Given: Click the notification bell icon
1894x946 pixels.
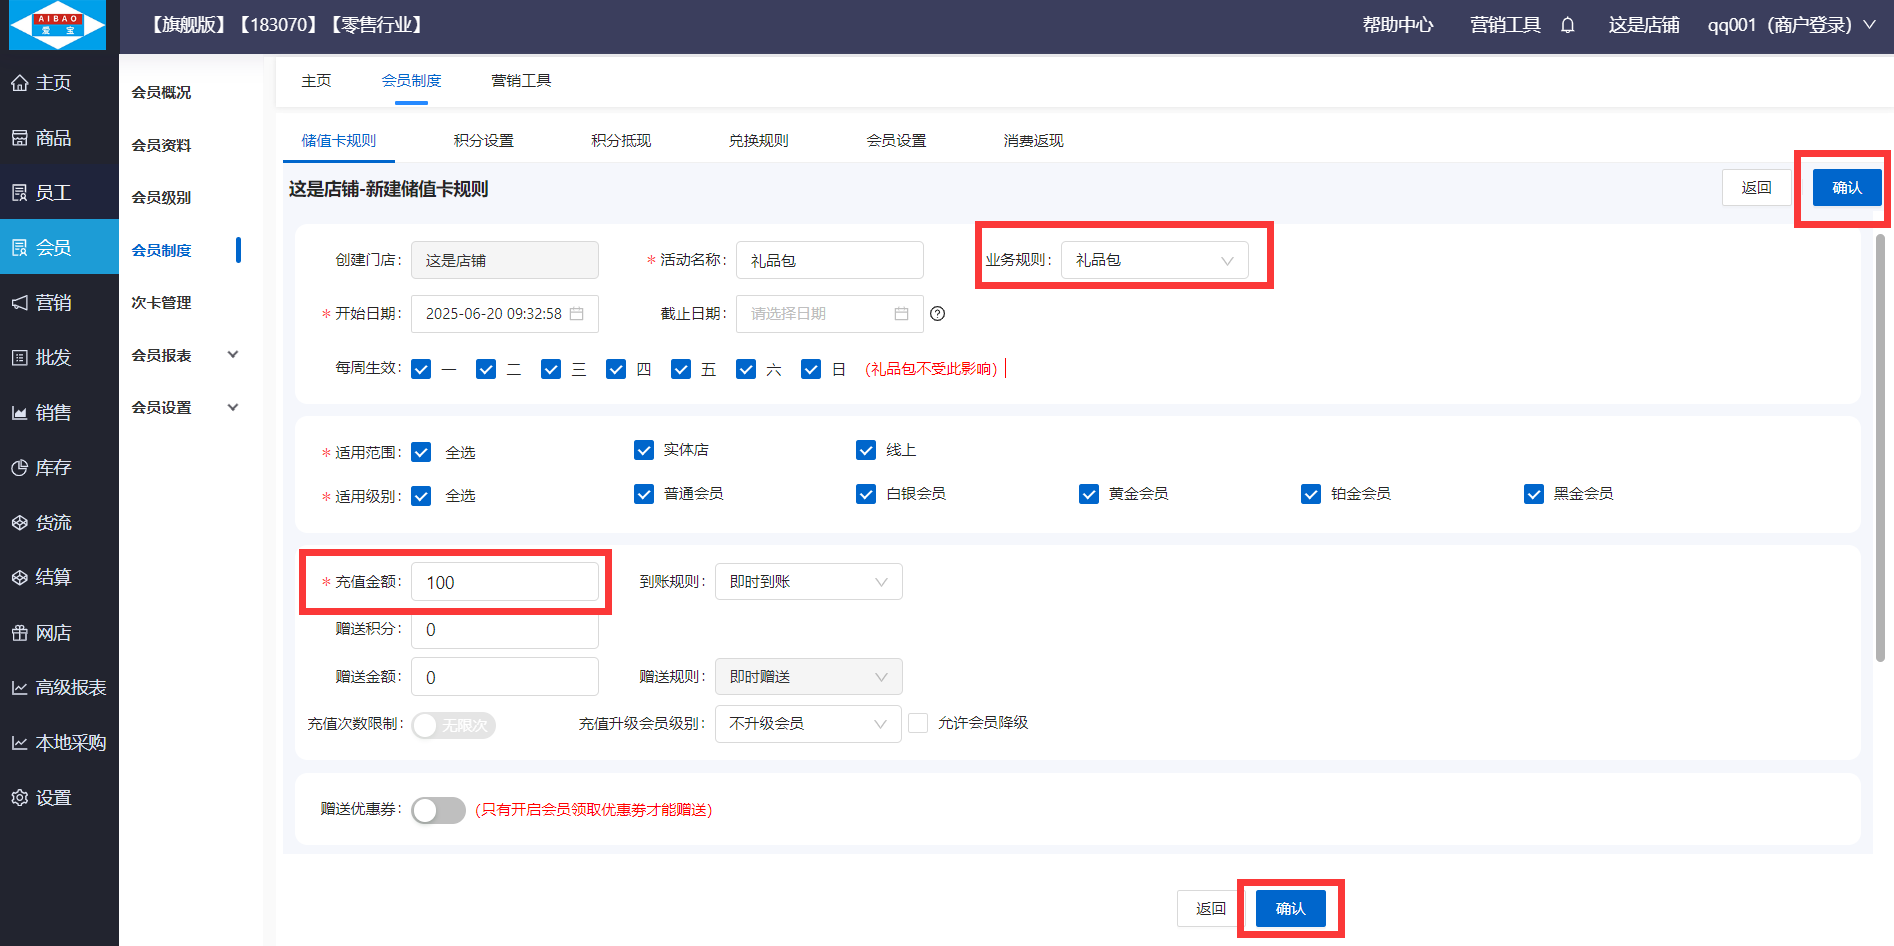Looking at the screenshot, I should pyautogui.click(x=1567, y=25).
